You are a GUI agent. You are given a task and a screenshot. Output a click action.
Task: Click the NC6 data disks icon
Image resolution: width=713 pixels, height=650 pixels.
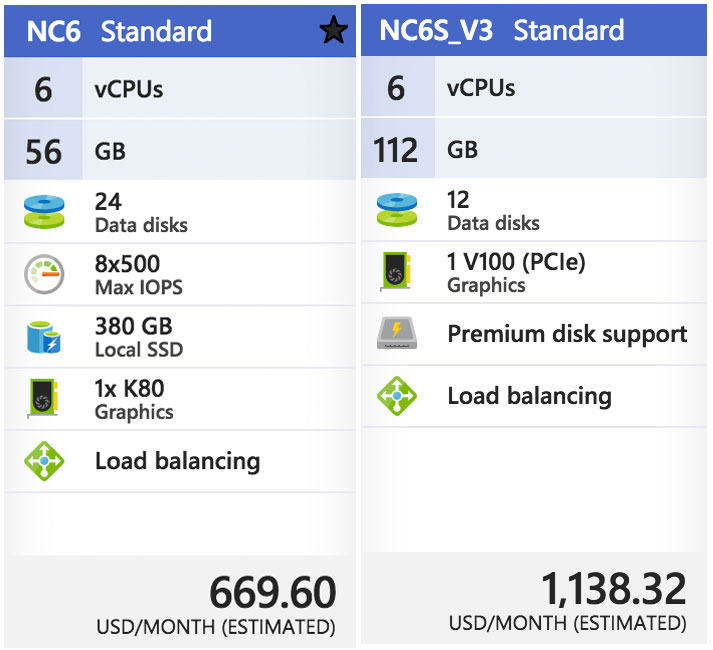click(43, 212)
